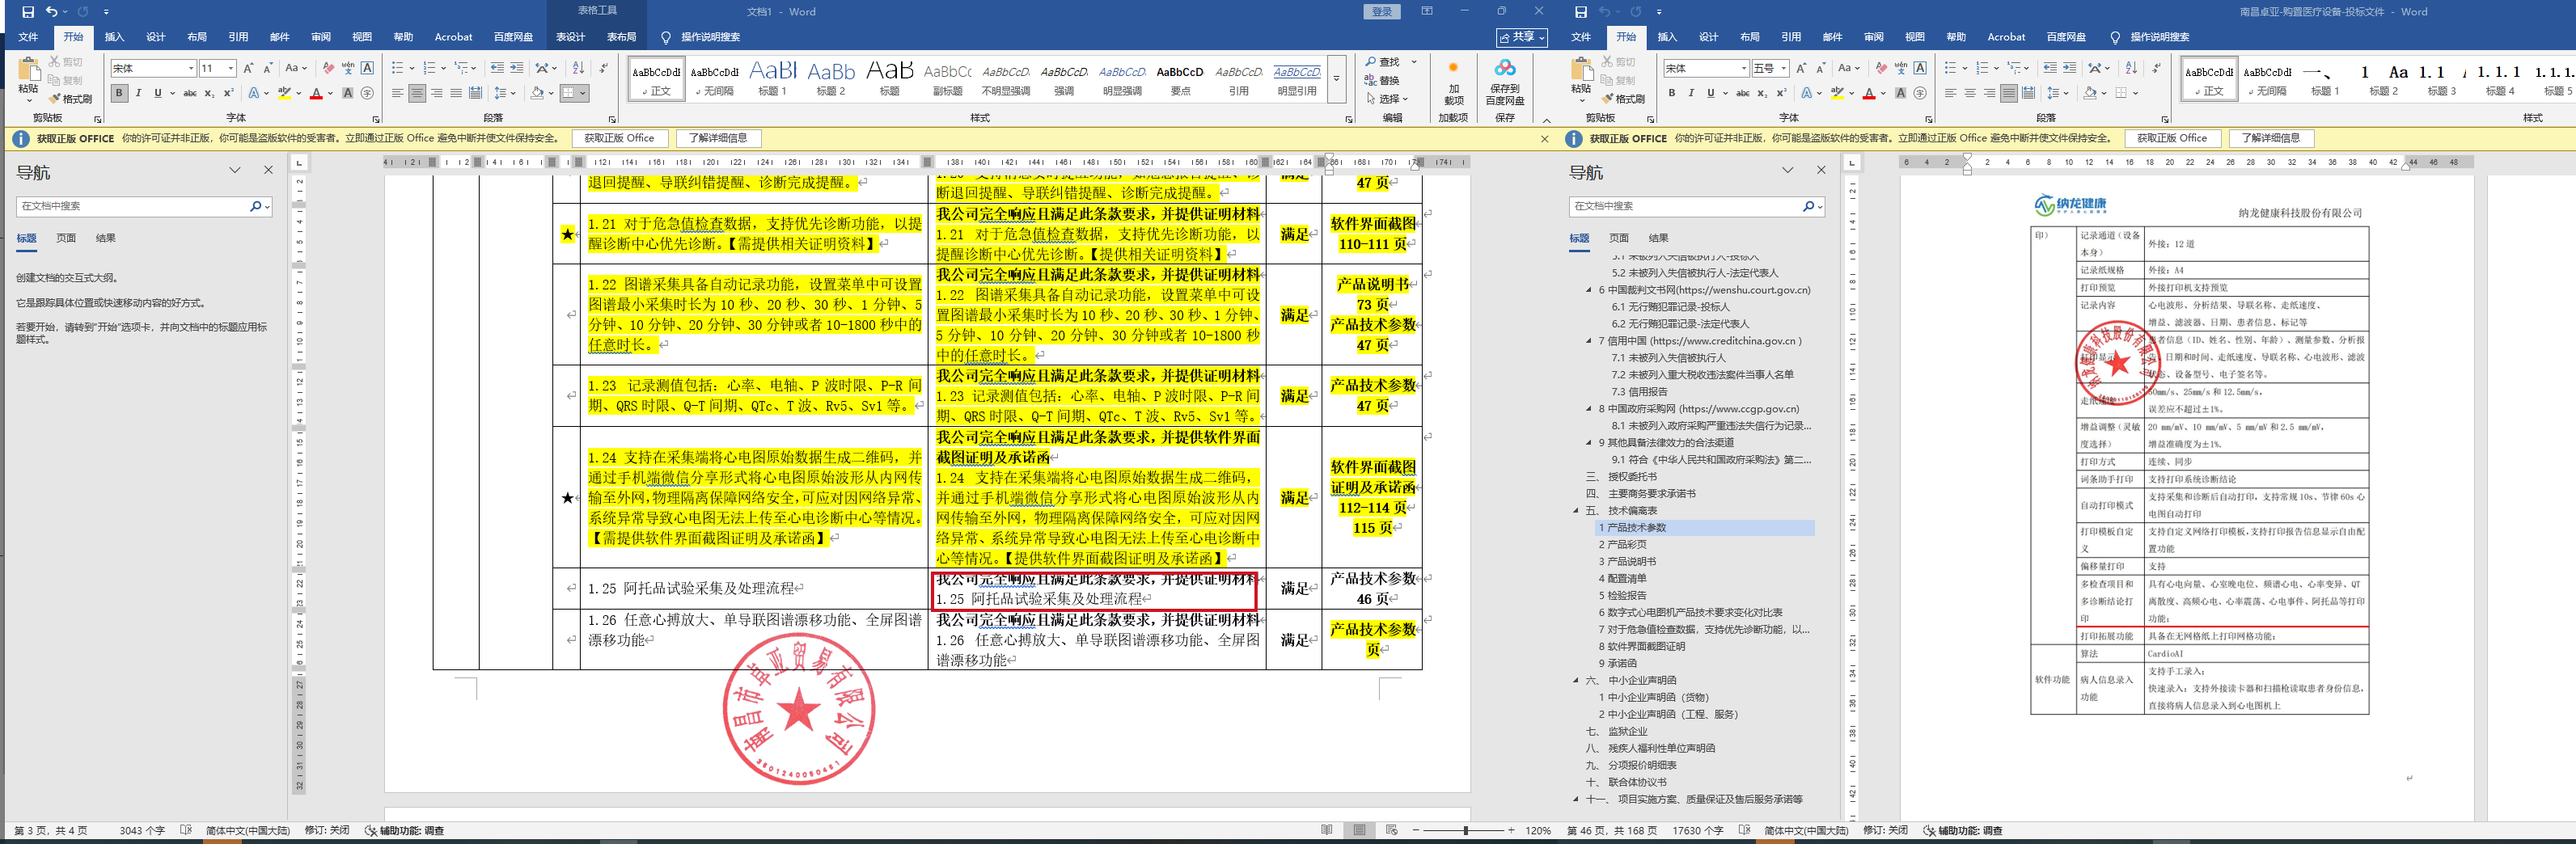The image size is (2576, 844).
Task: Click 获取正版 Office button in the 文档1 window
Action: (x=619, y=138)
